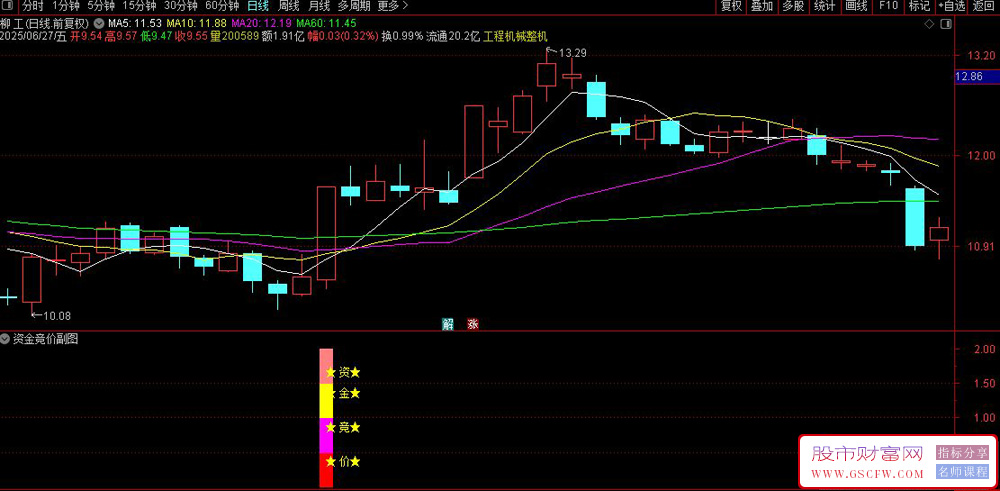Activate the 画线 drawing tool button
Viewport: 1000px width, 491px height.
tap(857, 6)
